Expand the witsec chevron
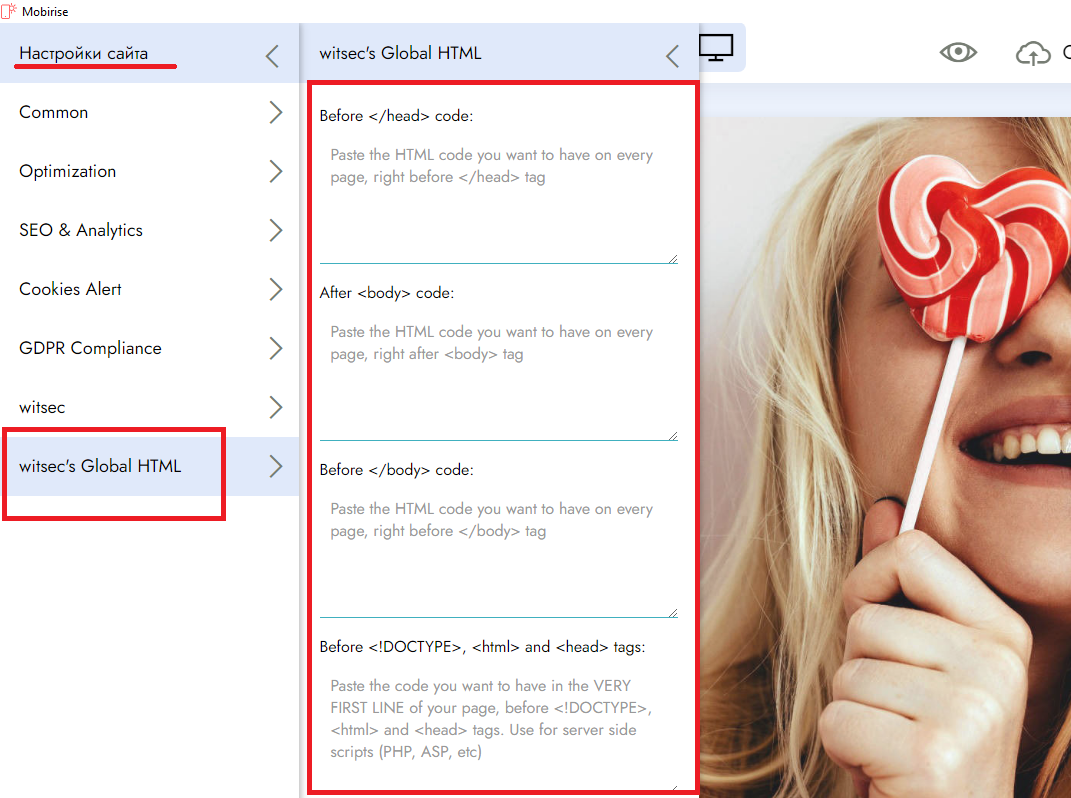Screen dimensions: 1071x798 point(275,407)
